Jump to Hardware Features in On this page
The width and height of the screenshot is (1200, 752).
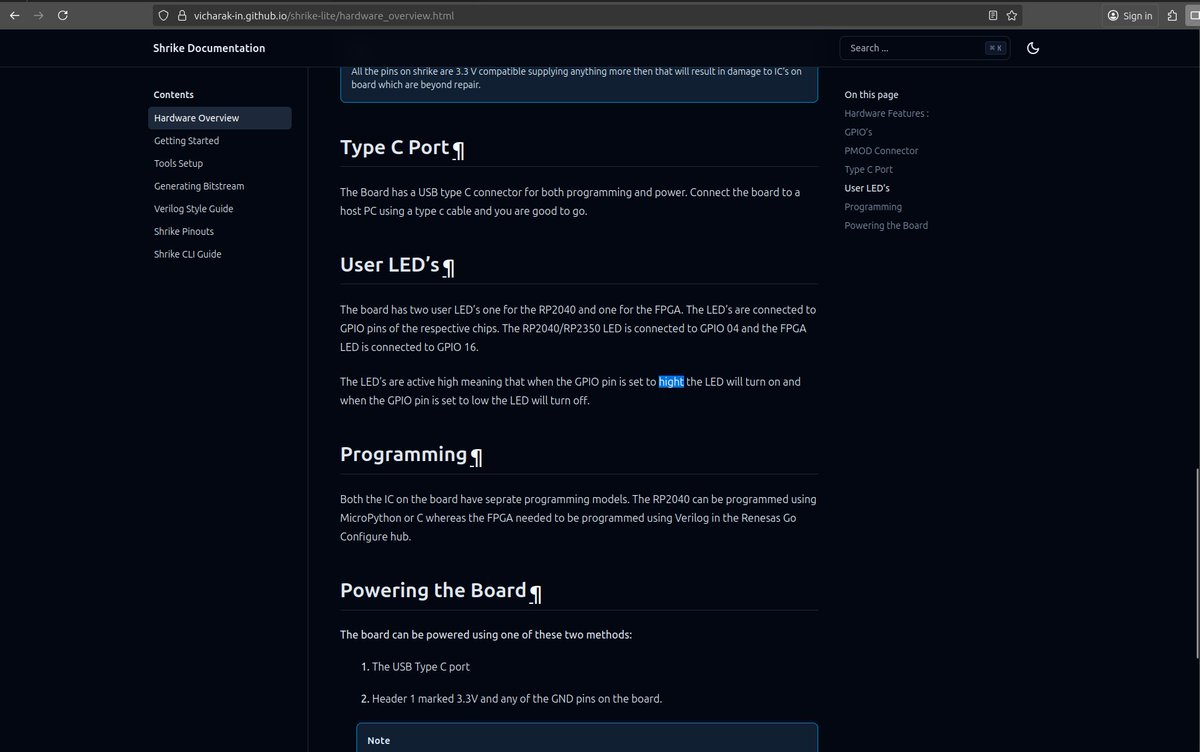[886, 113]
